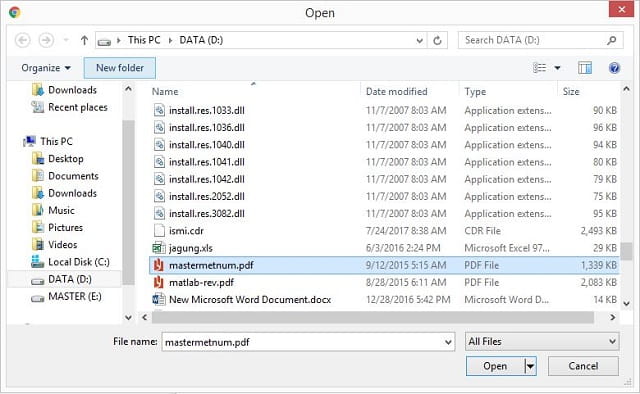Click This PC in the address bar
Viewport: 640px width, 394px height.
pos(144,40)
